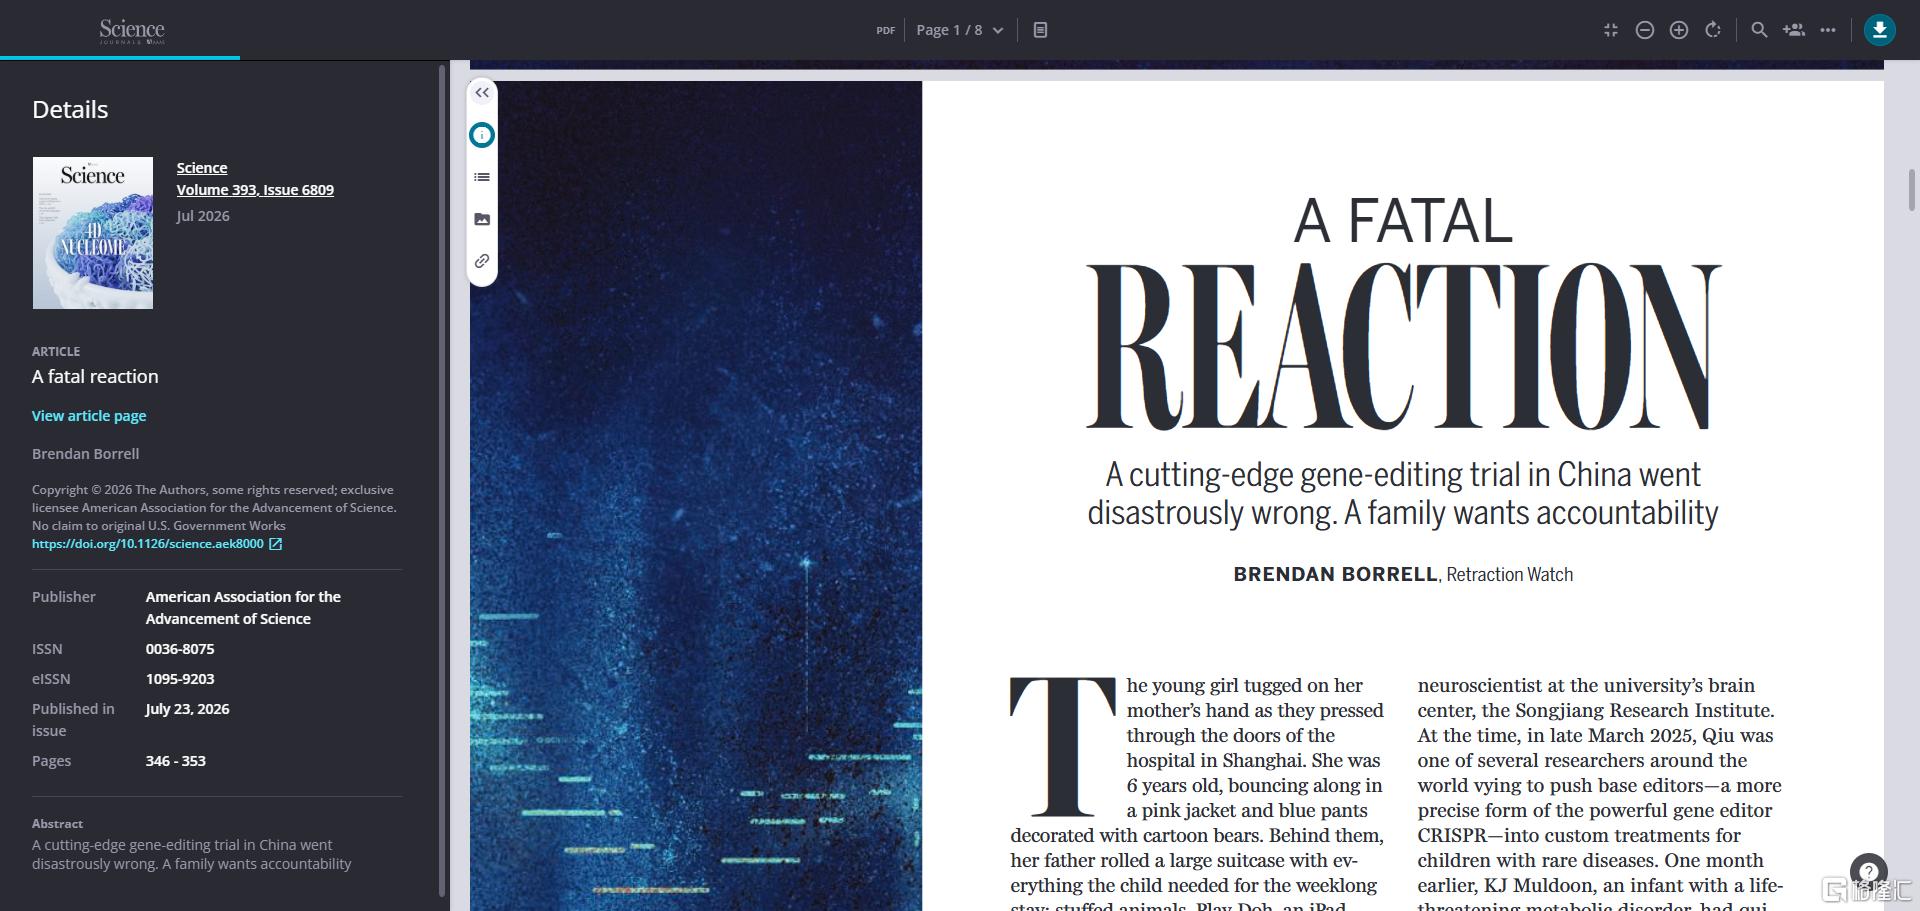Open Volume 393, Issue 6809 link
This screenshot has height=911, width=1920.
pos(255,190)
